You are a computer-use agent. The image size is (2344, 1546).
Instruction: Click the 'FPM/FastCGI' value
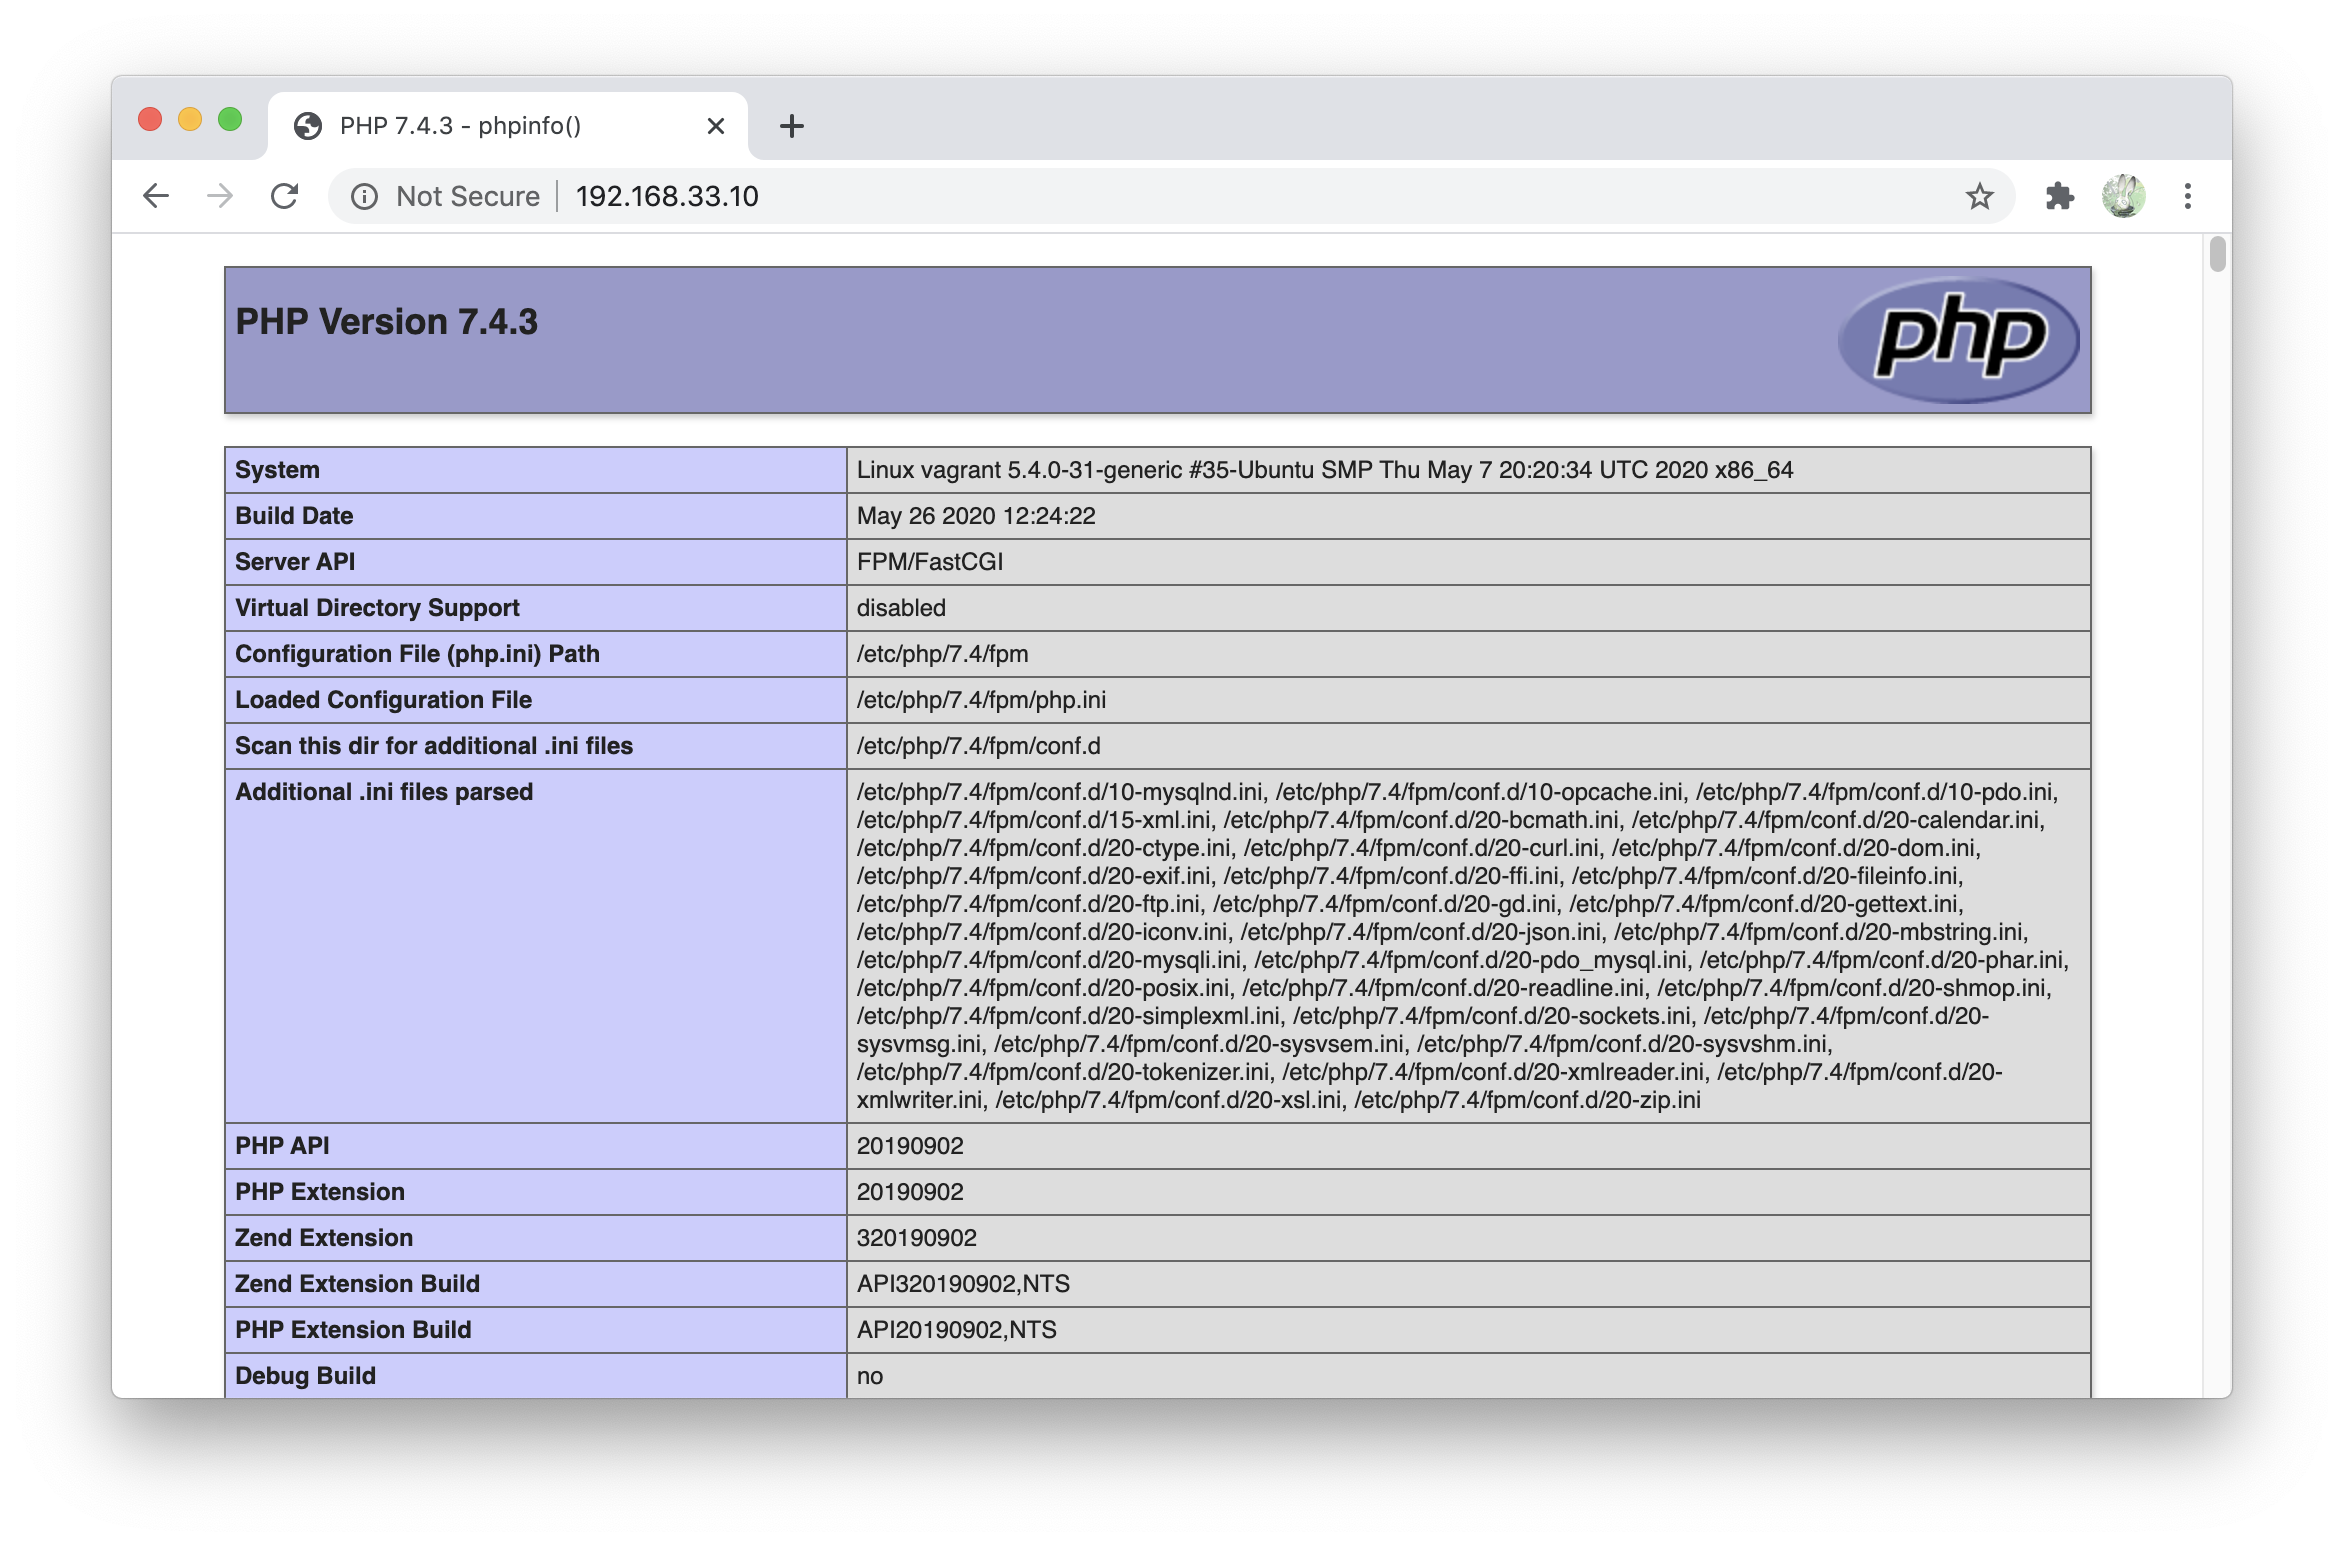coord(930,562)
